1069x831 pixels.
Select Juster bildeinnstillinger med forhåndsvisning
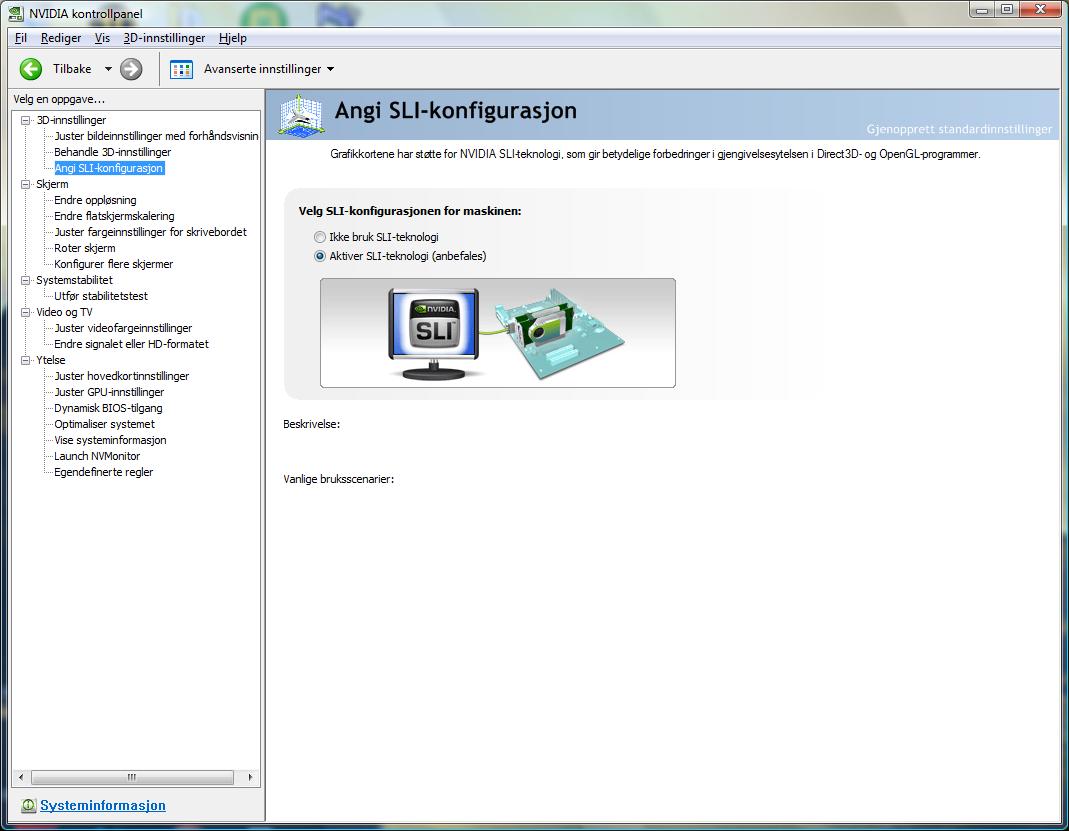[x=156, y=136]
